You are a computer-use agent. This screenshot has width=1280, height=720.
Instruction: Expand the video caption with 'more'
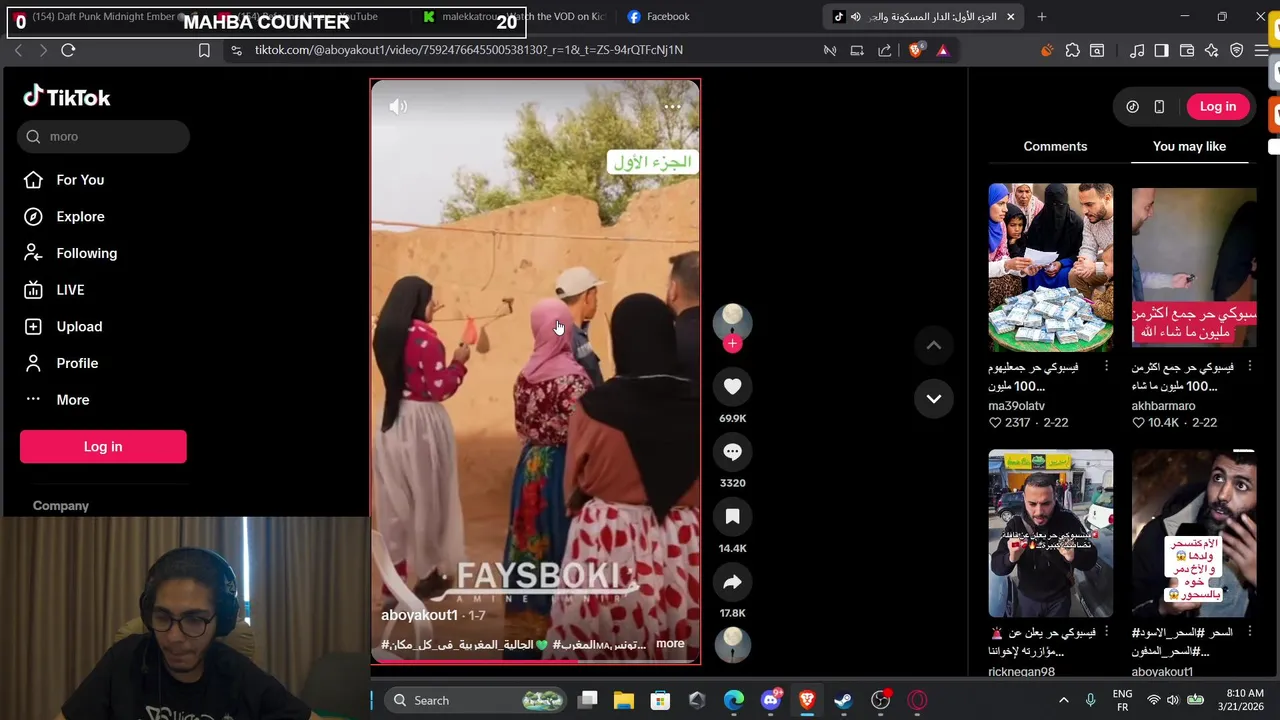670,644
